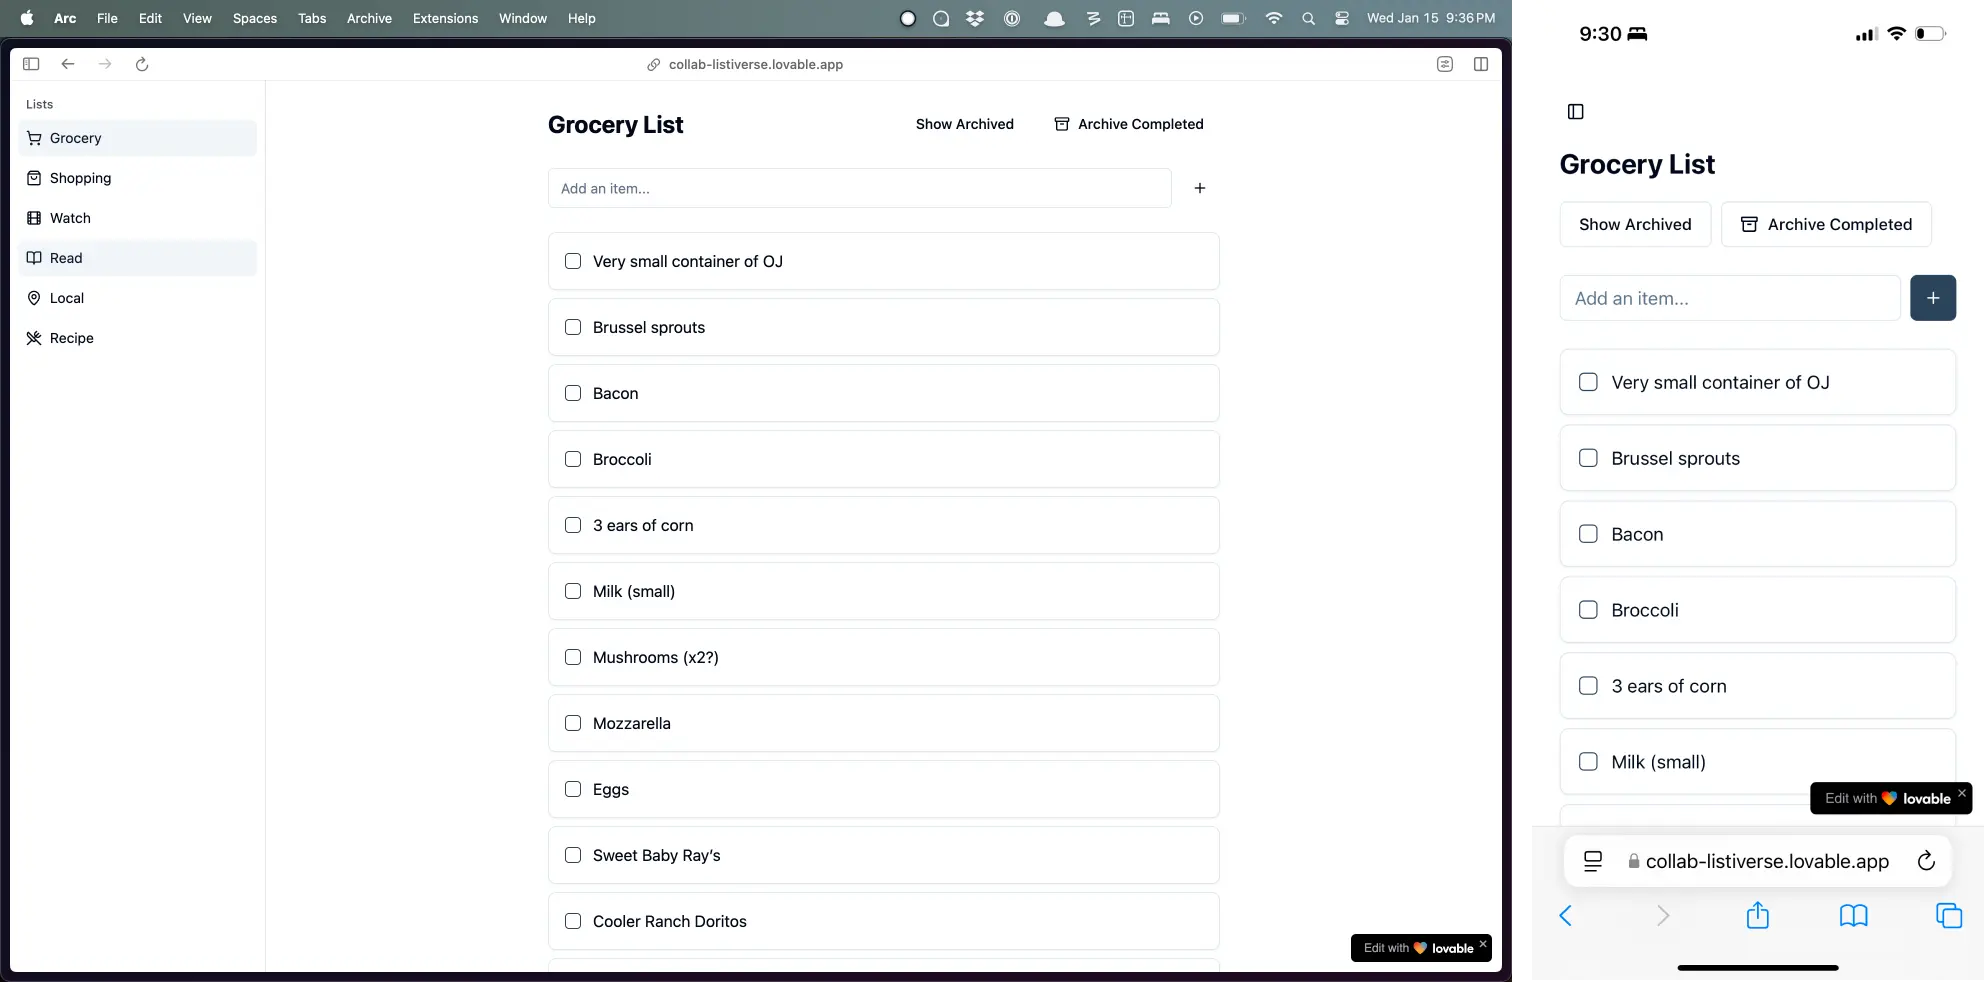The width and height of the screenshot is (1984, 982).
Task: Tap the dark plus button on phone
Action: (1933, 298)
